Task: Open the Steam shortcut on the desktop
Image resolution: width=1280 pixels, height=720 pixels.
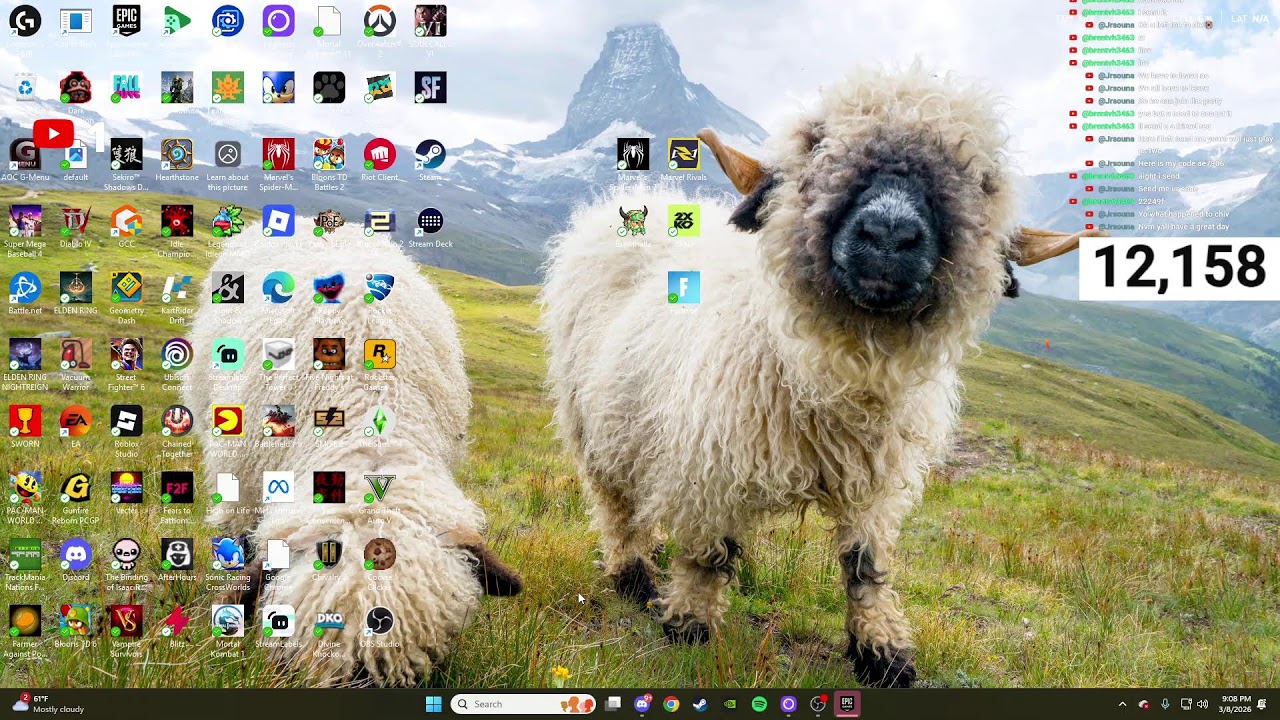Action: (x=430, y=161)
